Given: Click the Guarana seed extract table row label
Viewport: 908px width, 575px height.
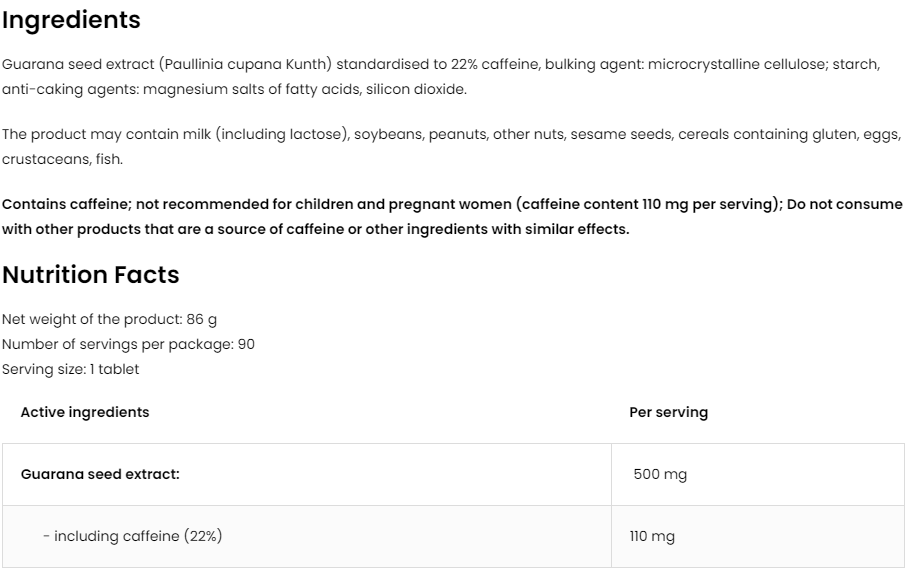Looking at the screenshot, I should [x=100, y=474].
